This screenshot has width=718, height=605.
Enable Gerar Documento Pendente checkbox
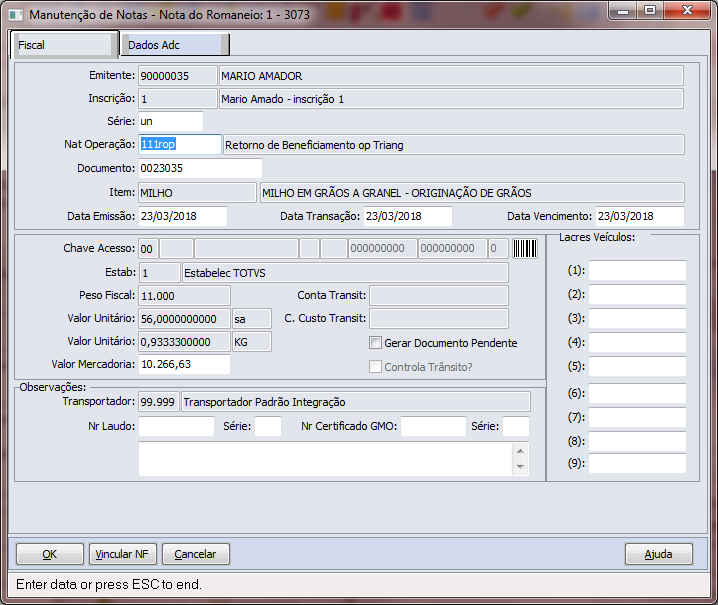pyautogui.click(x=375, y=343)
